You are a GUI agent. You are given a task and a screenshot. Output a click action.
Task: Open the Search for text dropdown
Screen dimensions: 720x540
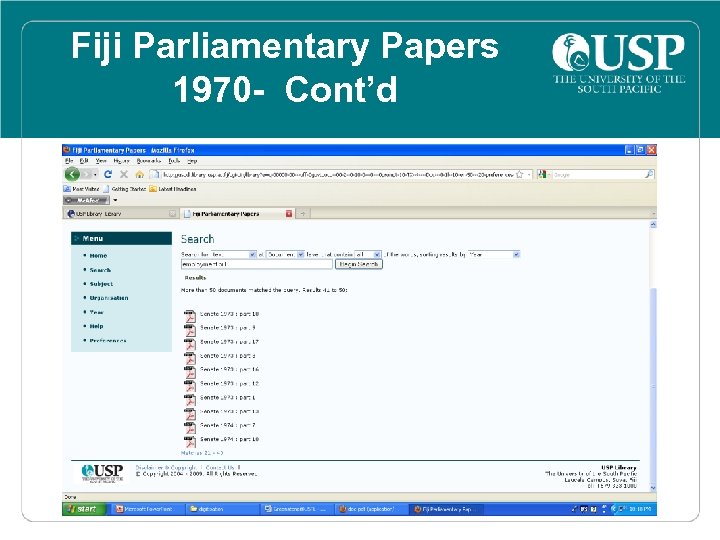(233, 254)
